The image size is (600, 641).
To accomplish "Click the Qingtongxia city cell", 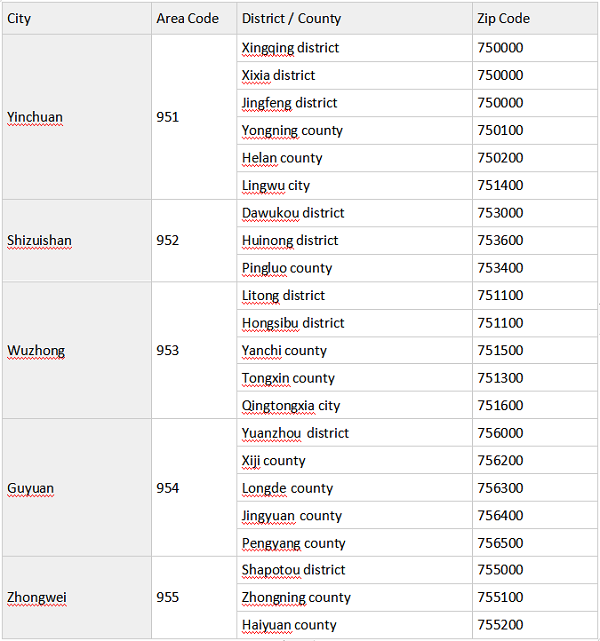I will pyautogui.click(x=291, y=405).
